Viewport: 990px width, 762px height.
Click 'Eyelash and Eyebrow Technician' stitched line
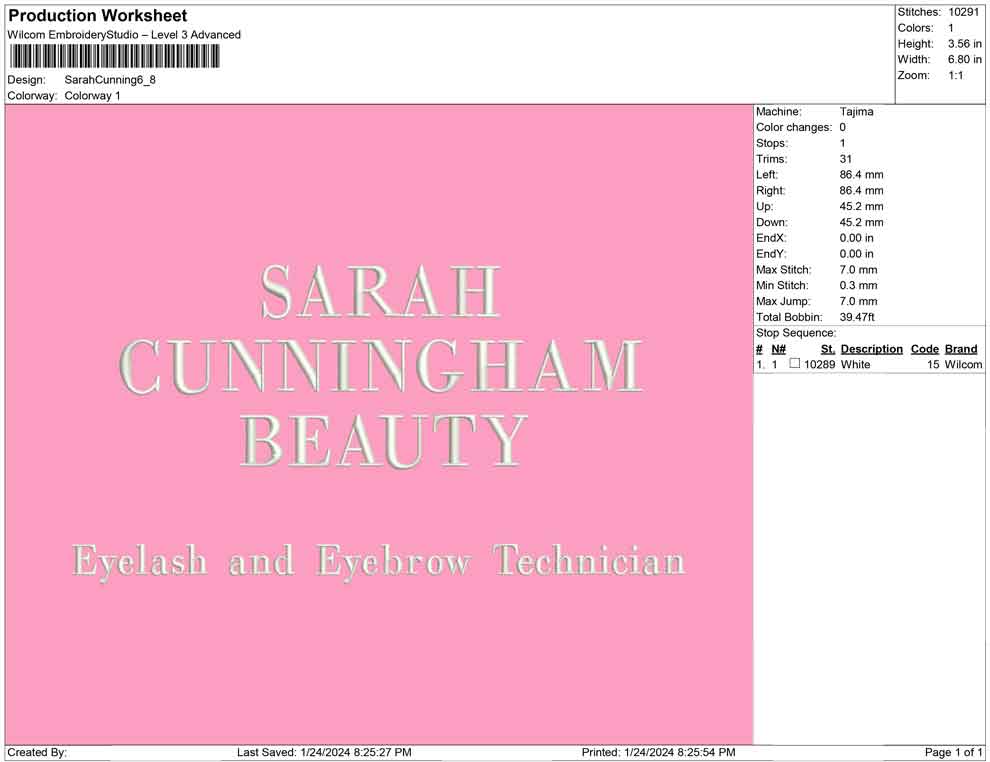pyautogui.click(x=379, y=561)
